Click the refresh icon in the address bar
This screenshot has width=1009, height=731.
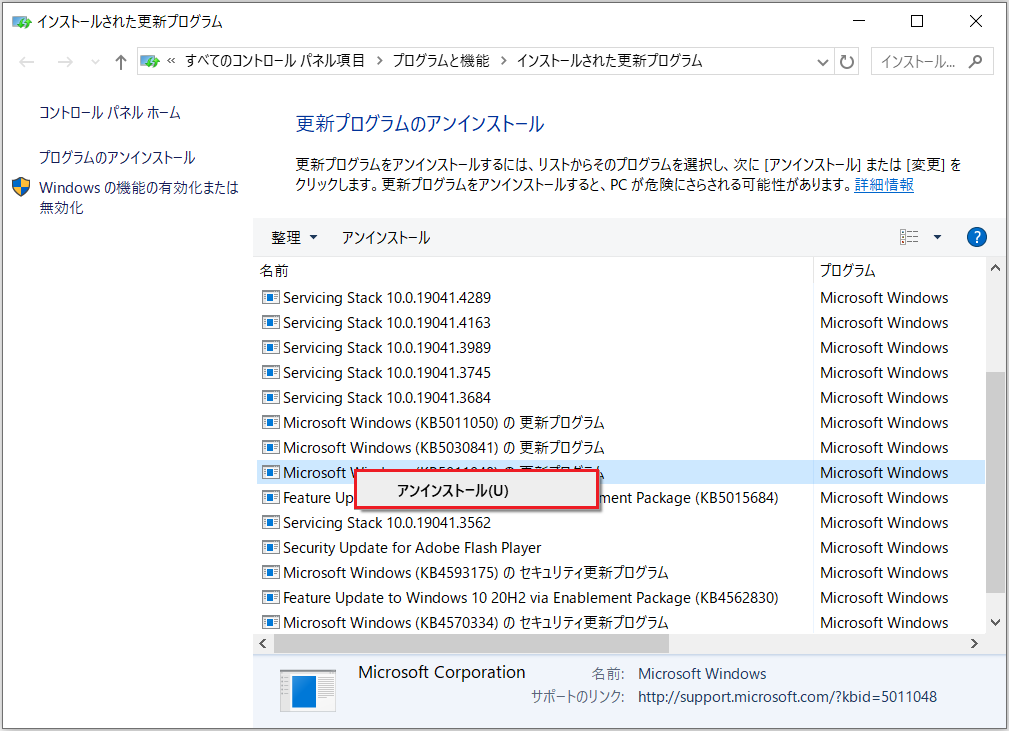(x=846, y=61)
